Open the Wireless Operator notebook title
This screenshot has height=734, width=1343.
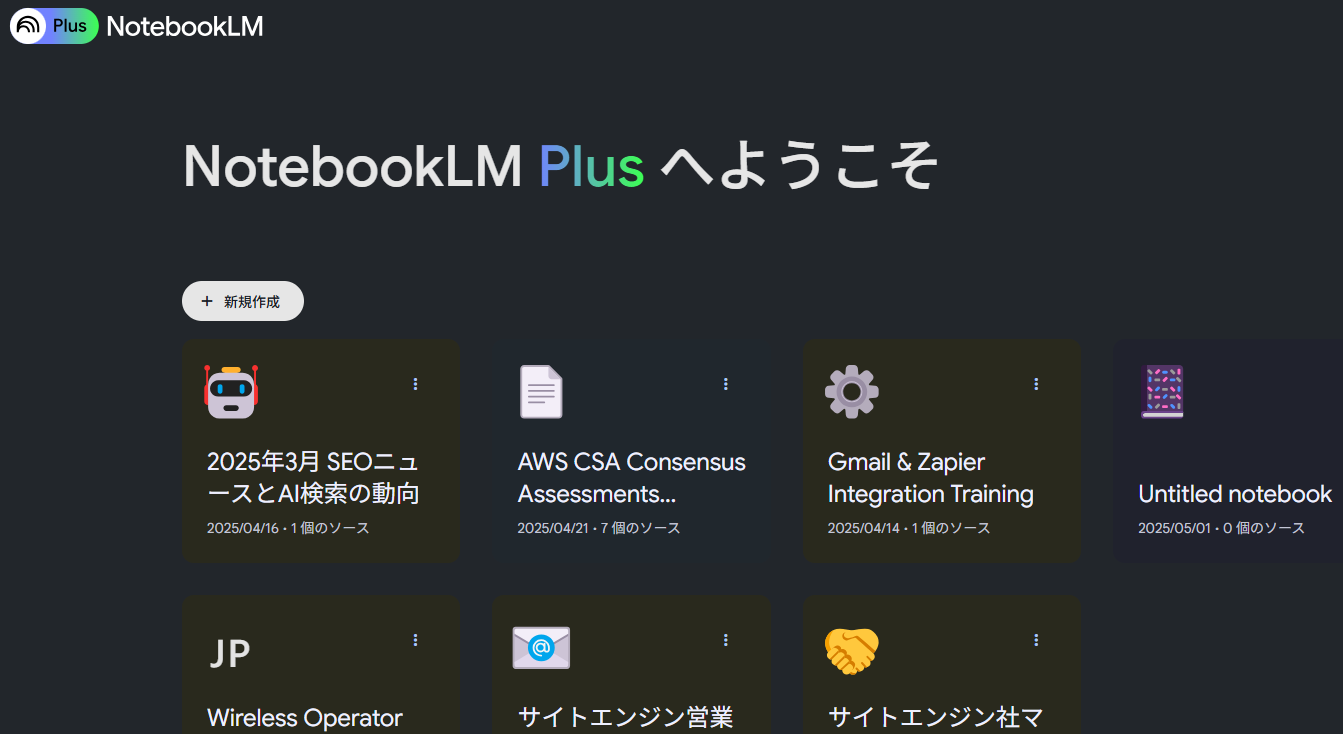[305, 718]
